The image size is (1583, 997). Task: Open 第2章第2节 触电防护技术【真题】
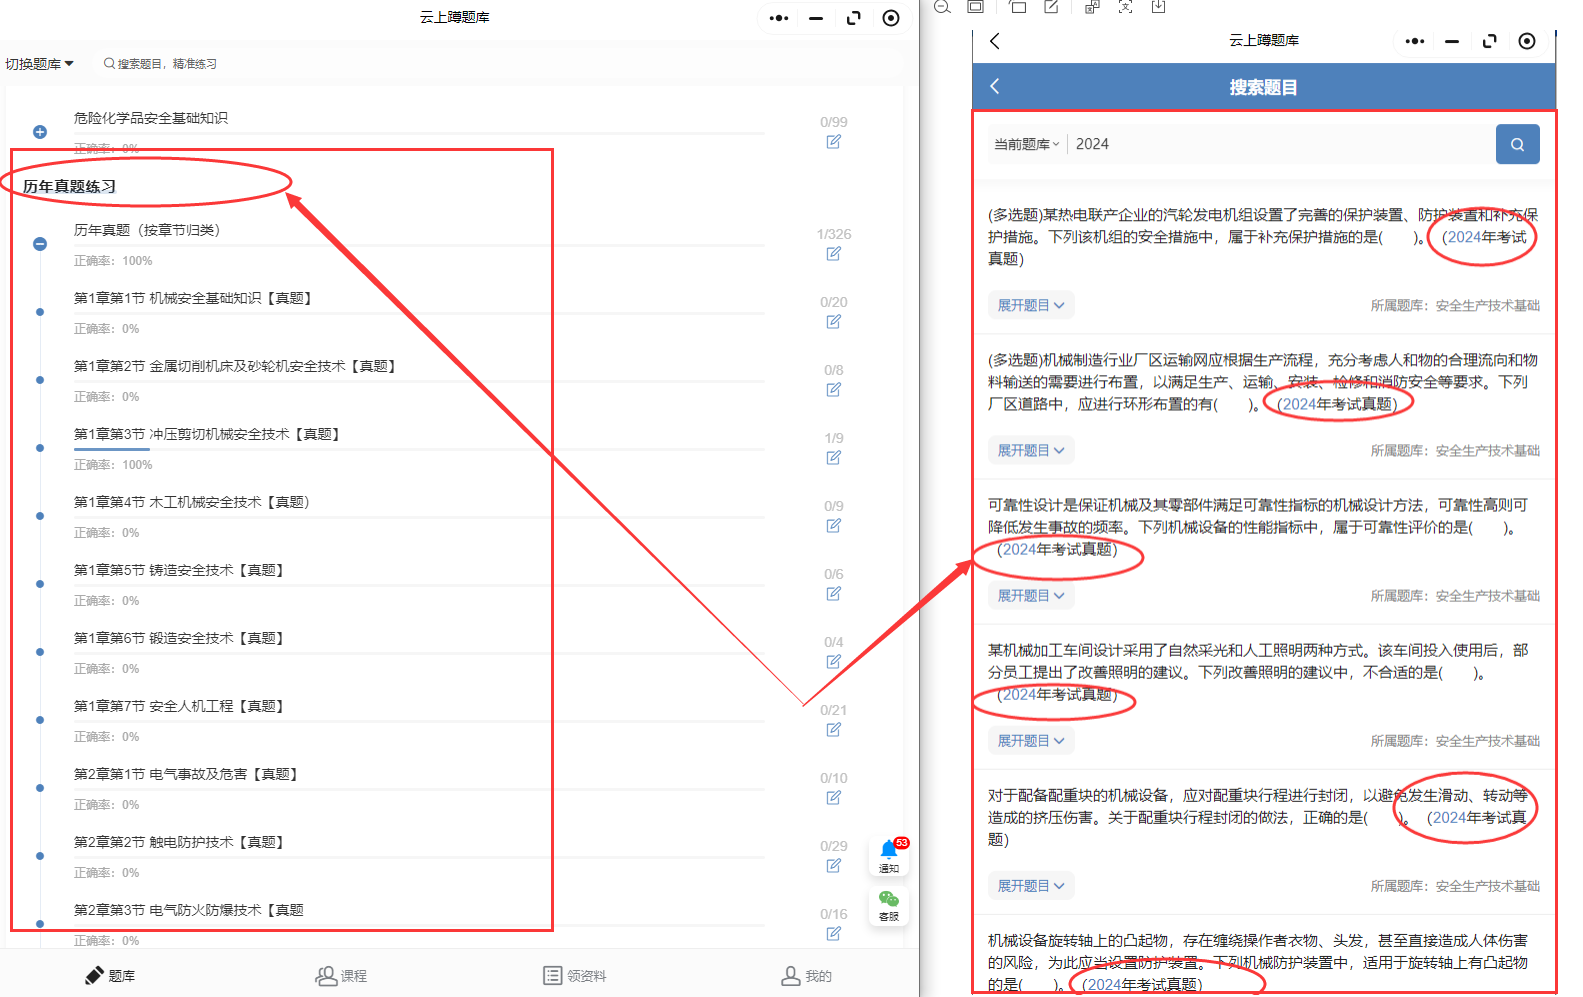point(179,842)
